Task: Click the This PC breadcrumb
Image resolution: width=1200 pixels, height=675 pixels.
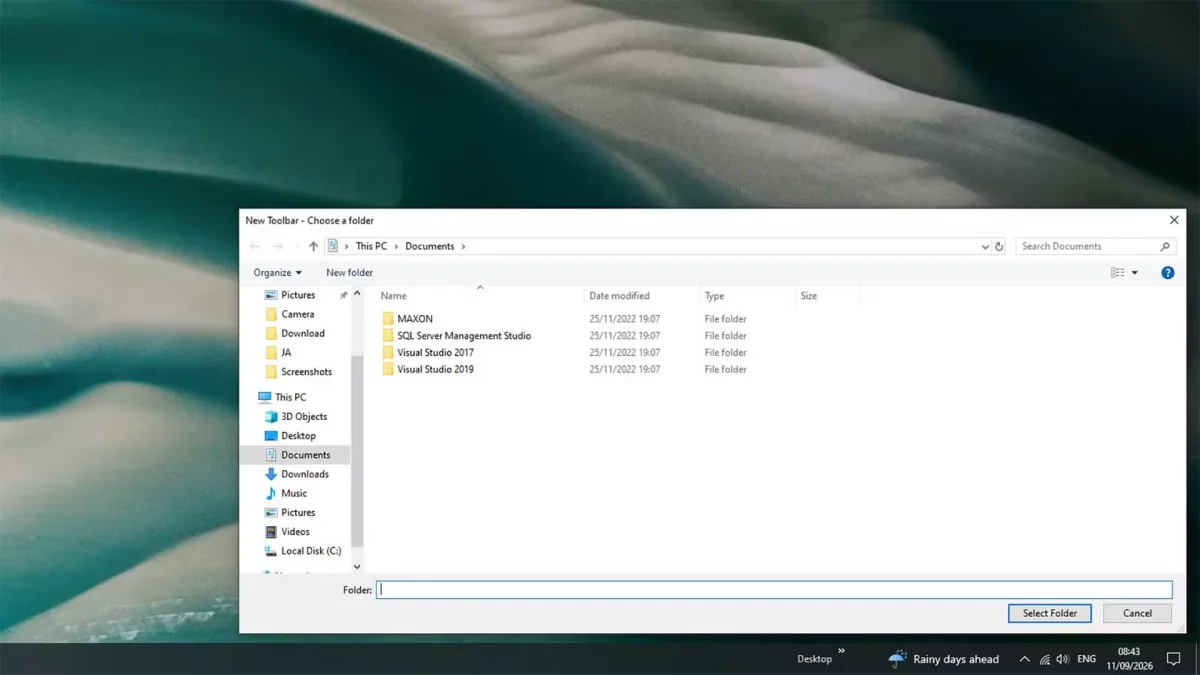Action: 371,246
